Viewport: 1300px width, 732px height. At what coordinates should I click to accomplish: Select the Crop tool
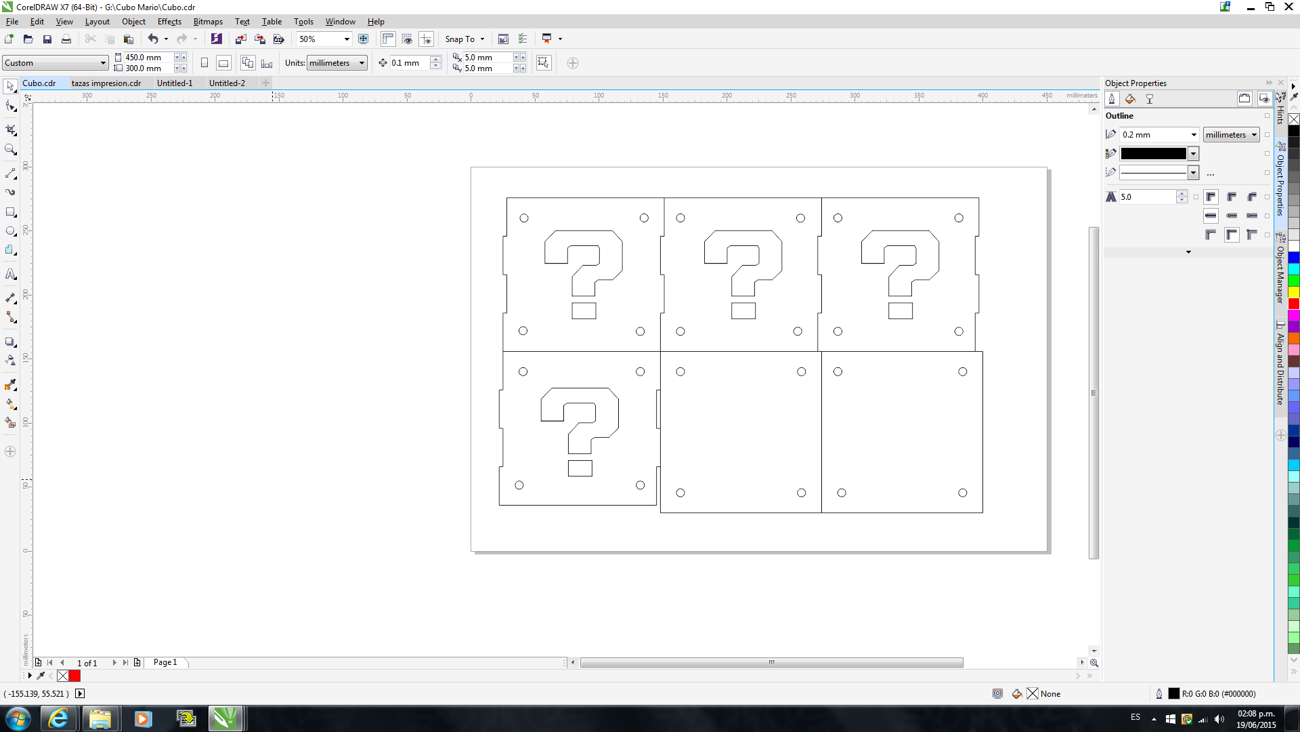click(11, 130)
